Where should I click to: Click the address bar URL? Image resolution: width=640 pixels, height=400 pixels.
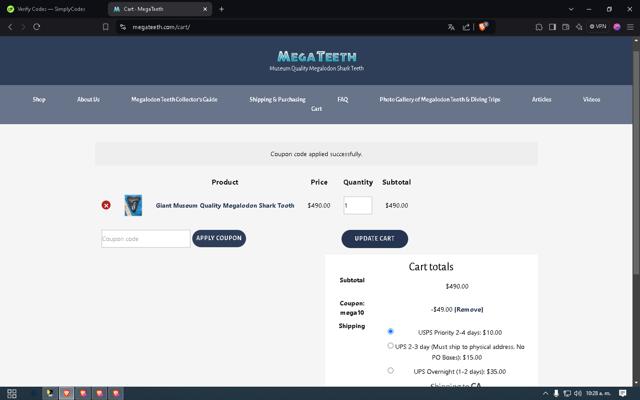pyautogui.click(x=161, y=27)
